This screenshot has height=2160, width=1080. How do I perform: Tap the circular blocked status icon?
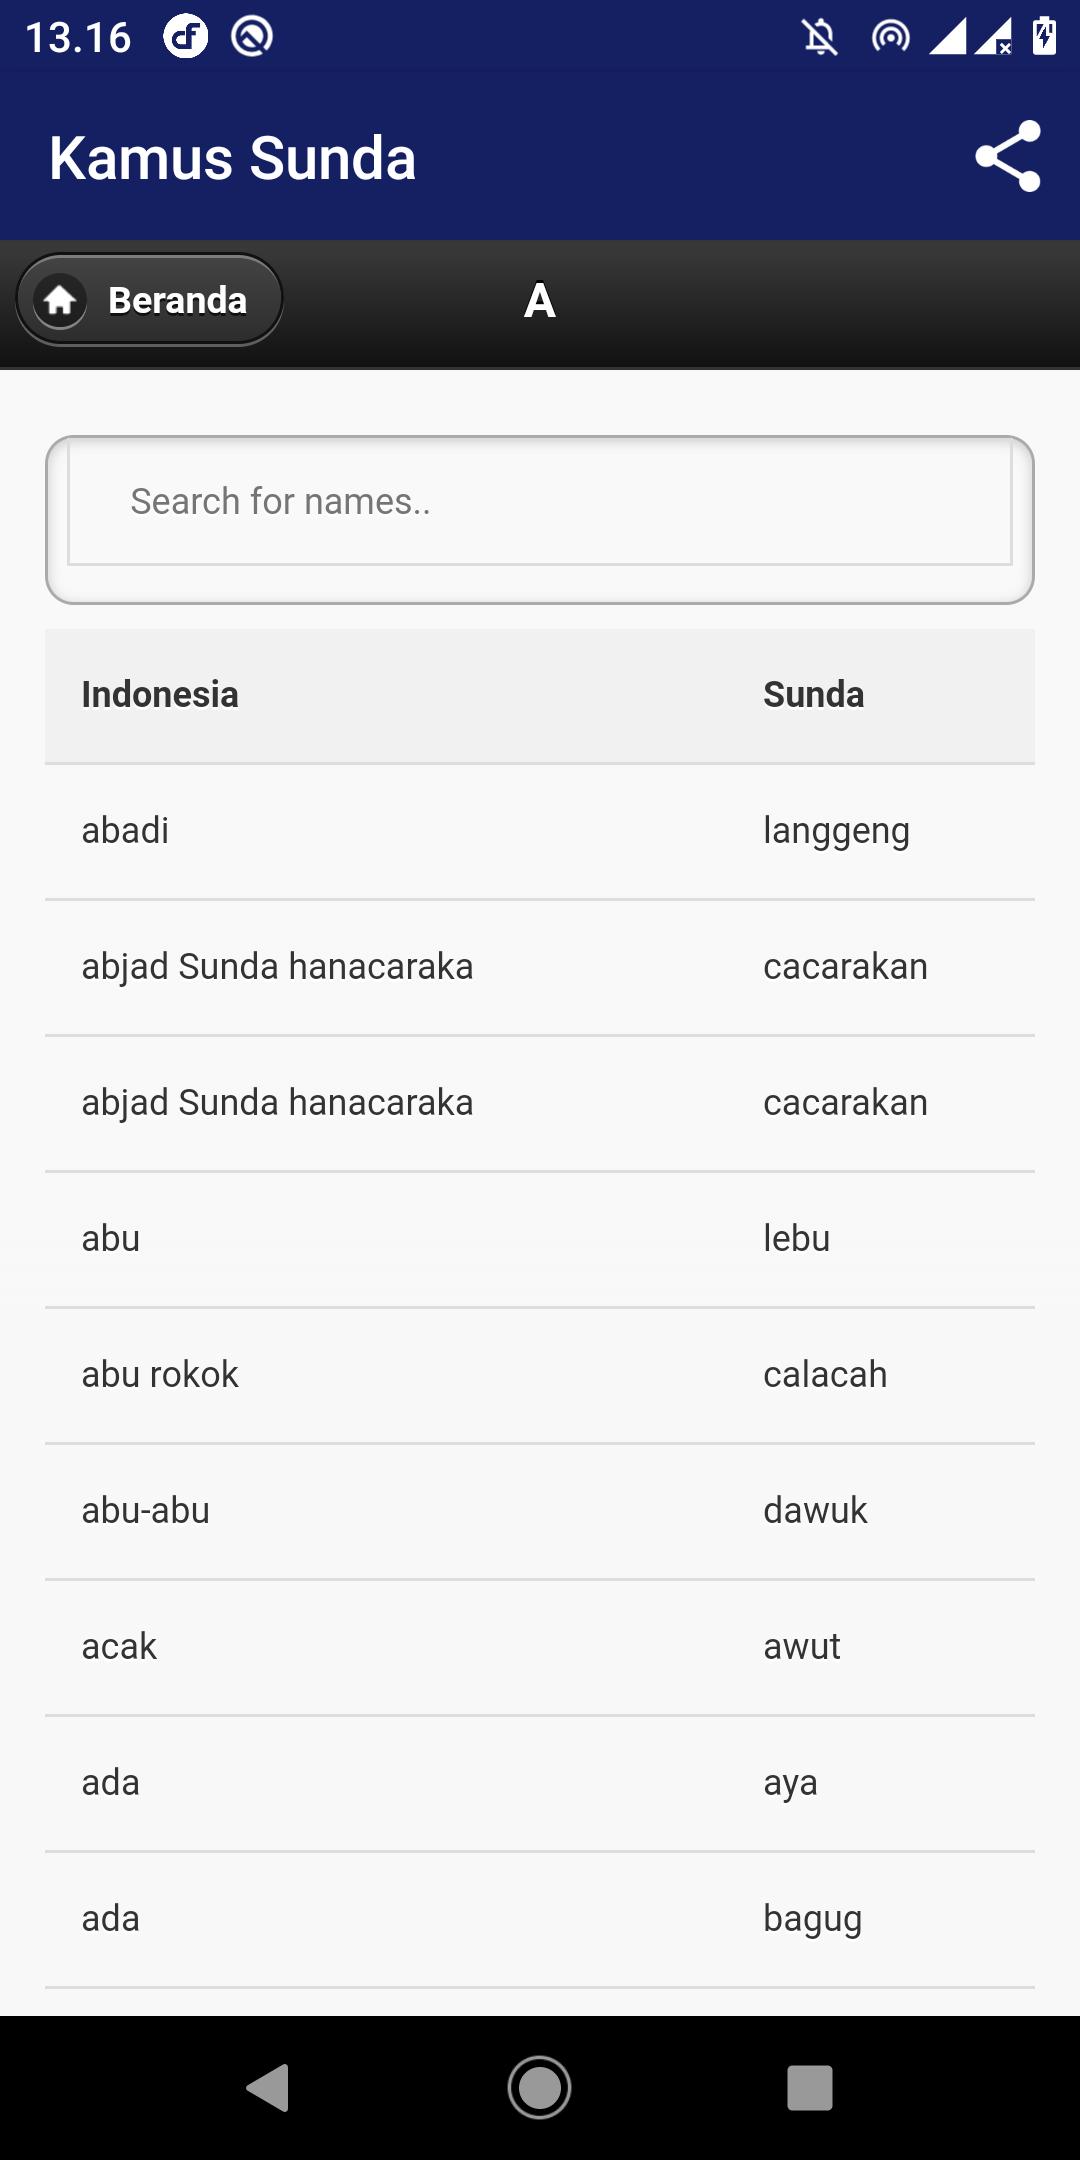252,37
